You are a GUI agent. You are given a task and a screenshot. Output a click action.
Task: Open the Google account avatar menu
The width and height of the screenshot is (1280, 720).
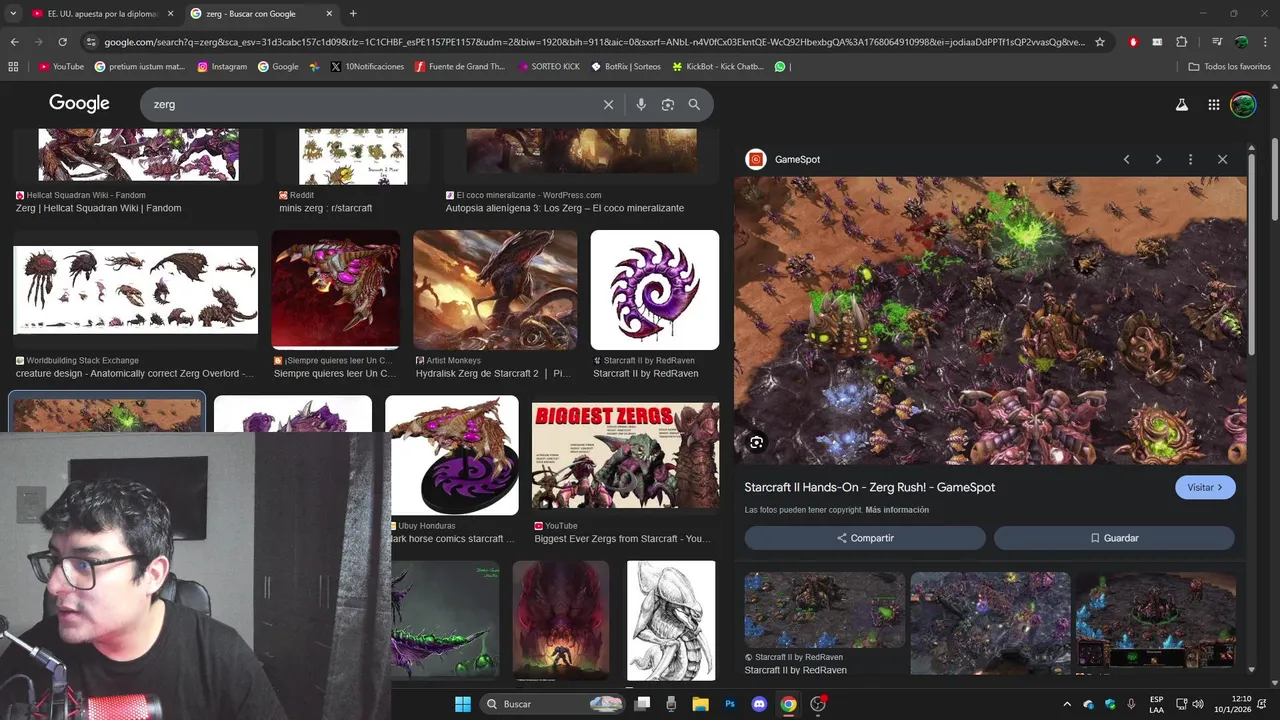(x=1243, y=104)
